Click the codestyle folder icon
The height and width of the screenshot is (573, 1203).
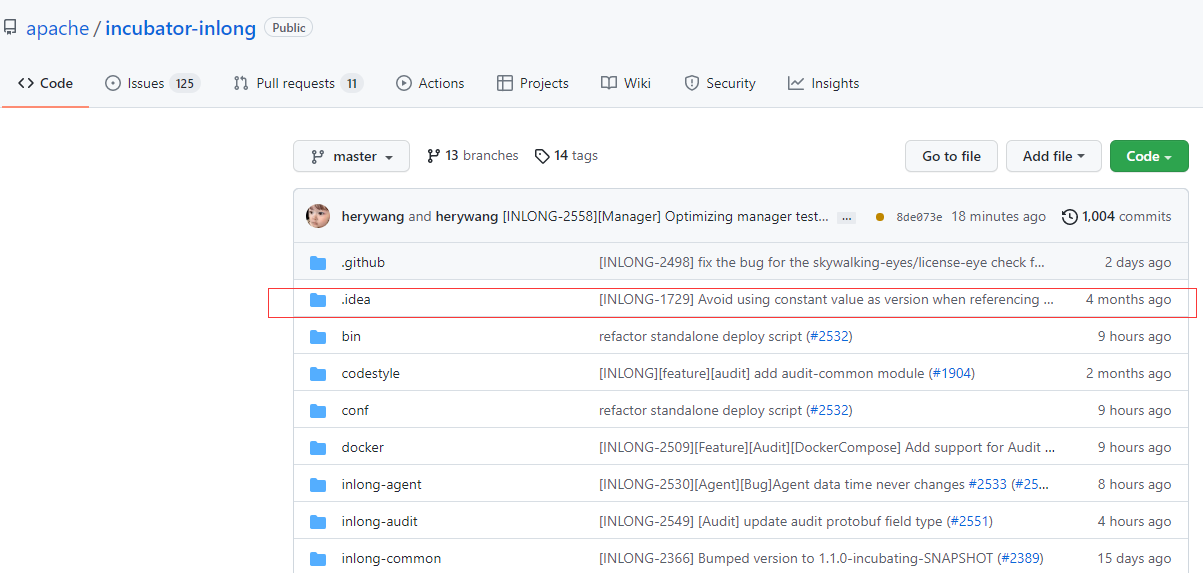(x=318, y=374)
